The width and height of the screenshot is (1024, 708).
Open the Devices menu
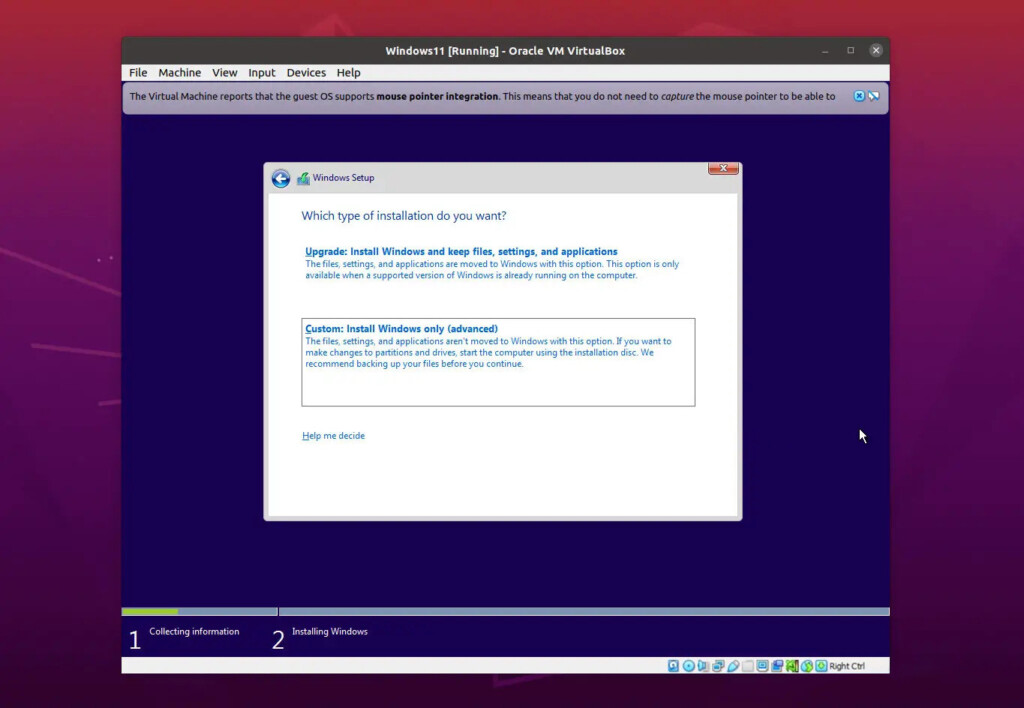tap(306, 73)
